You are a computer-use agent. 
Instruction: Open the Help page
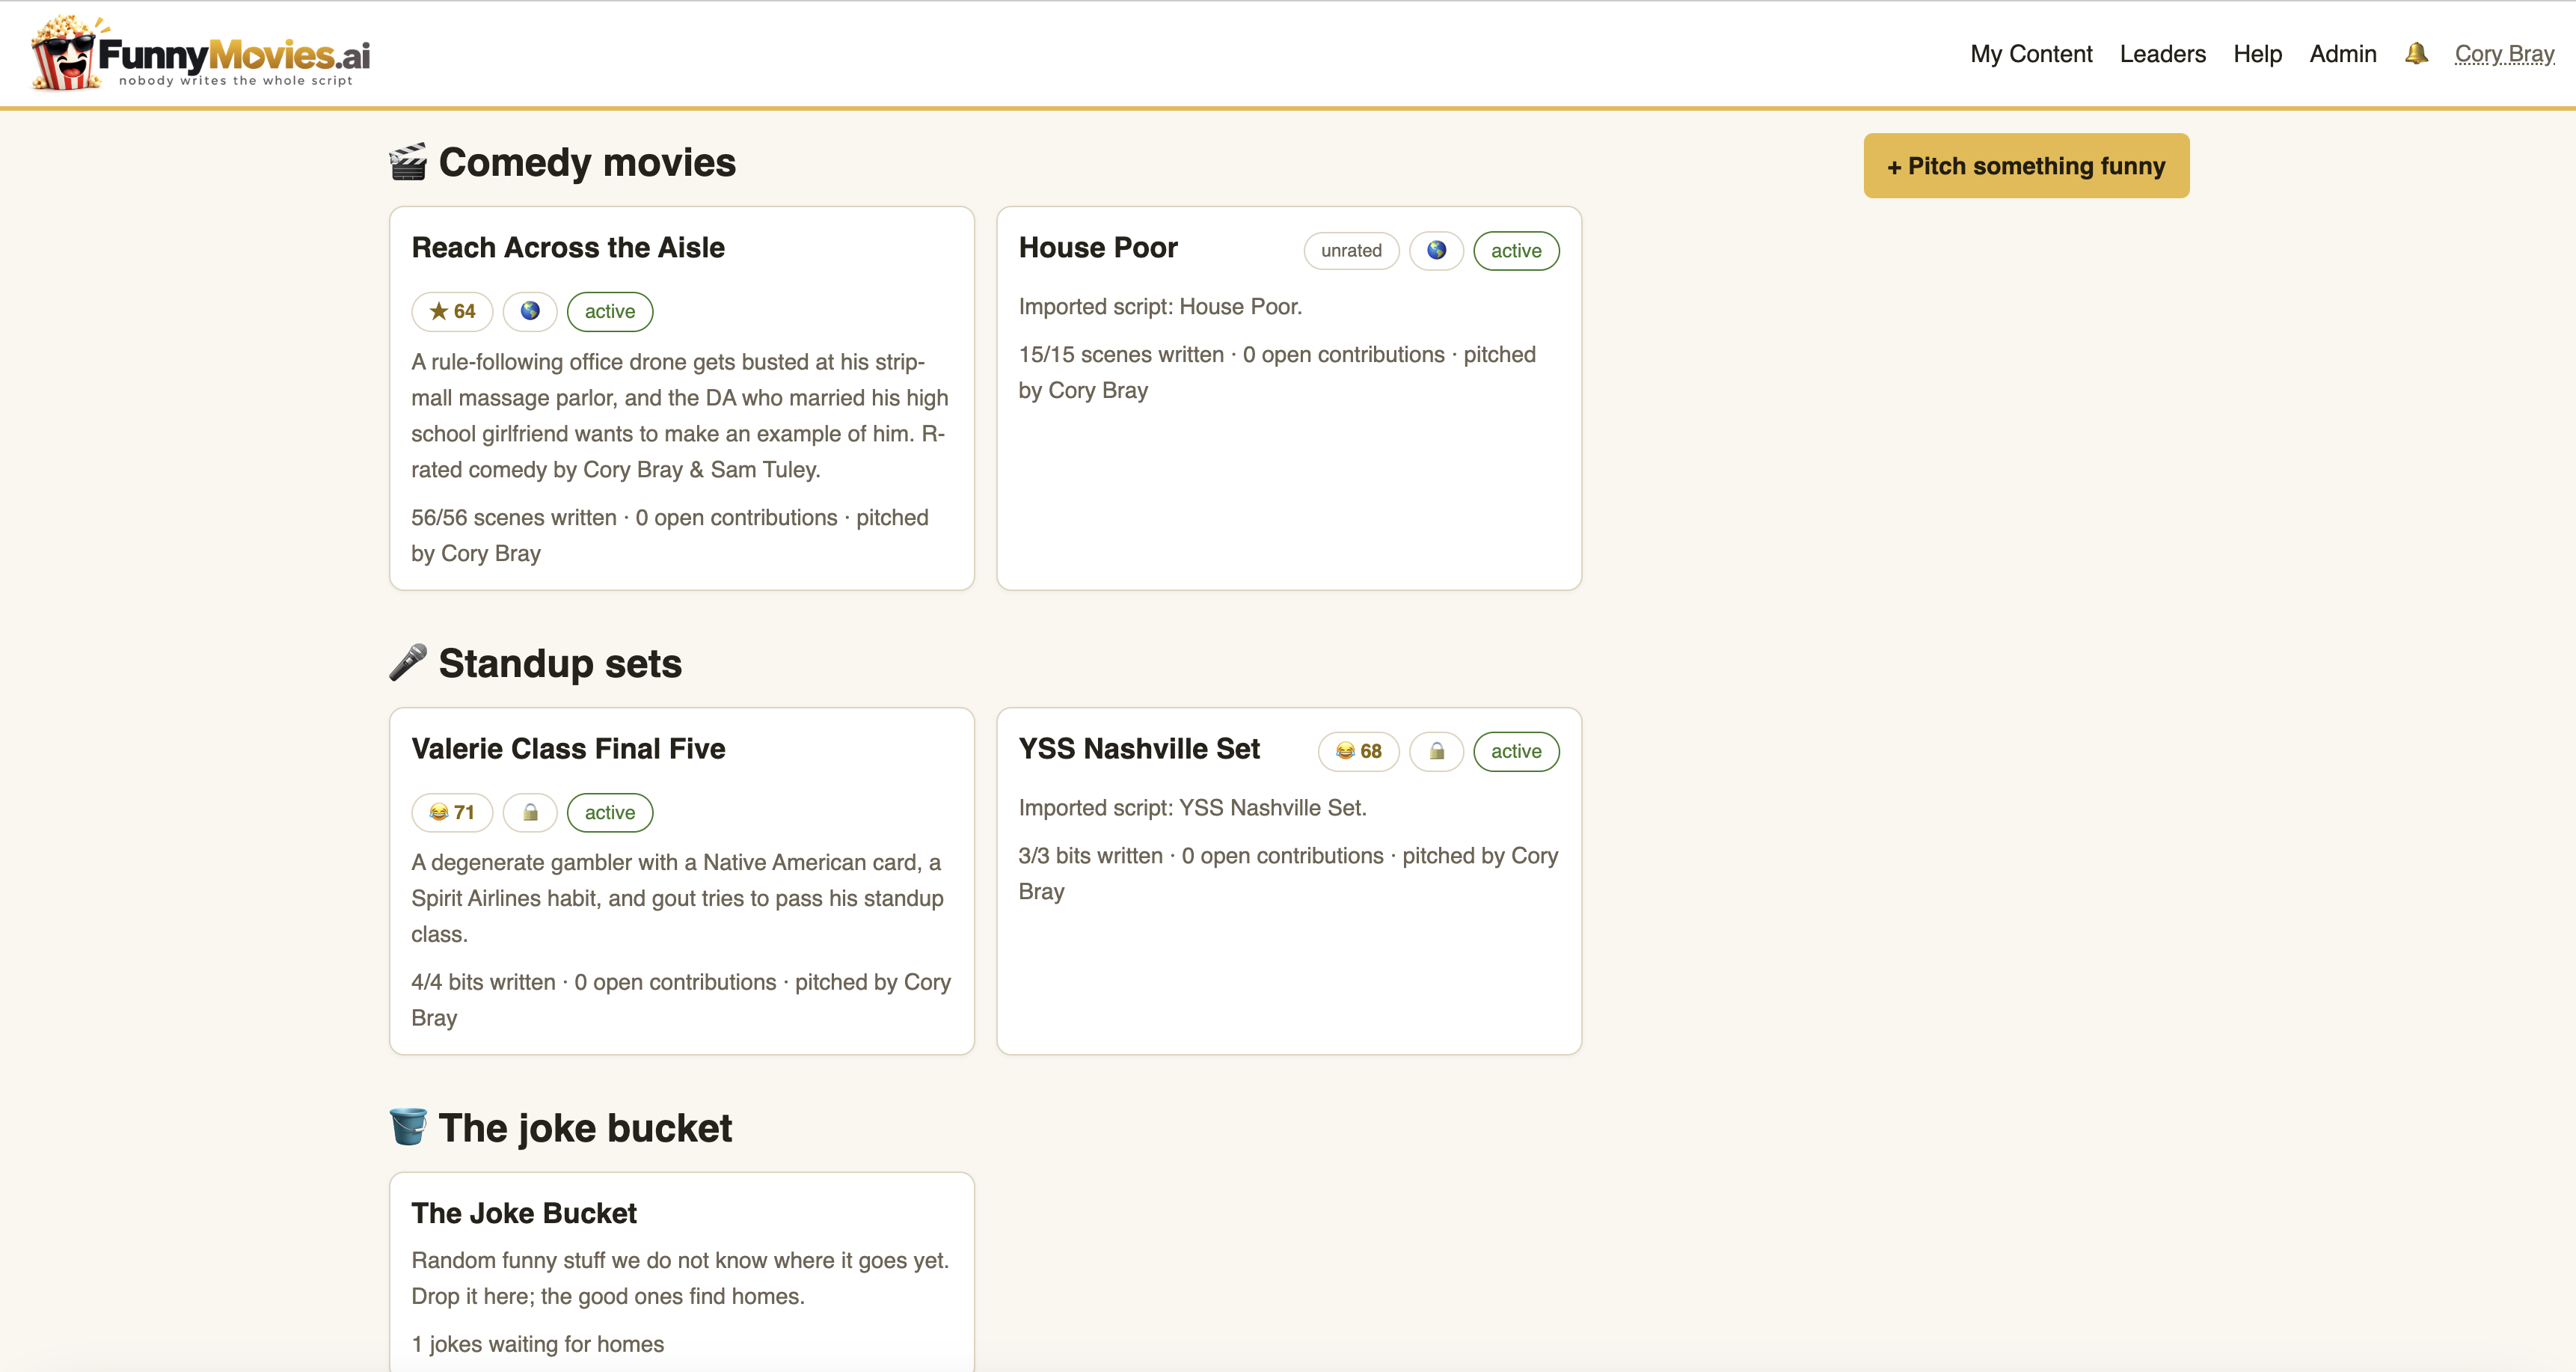click(x=2257, y=54)
